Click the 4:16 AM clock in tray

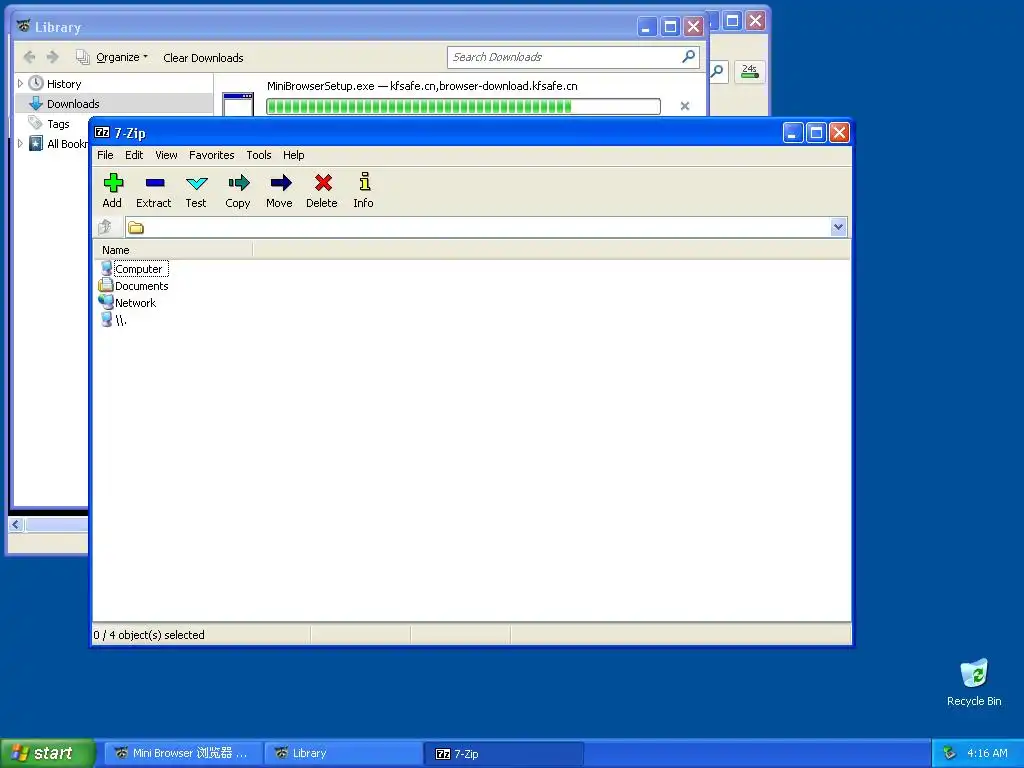(987, 753)
